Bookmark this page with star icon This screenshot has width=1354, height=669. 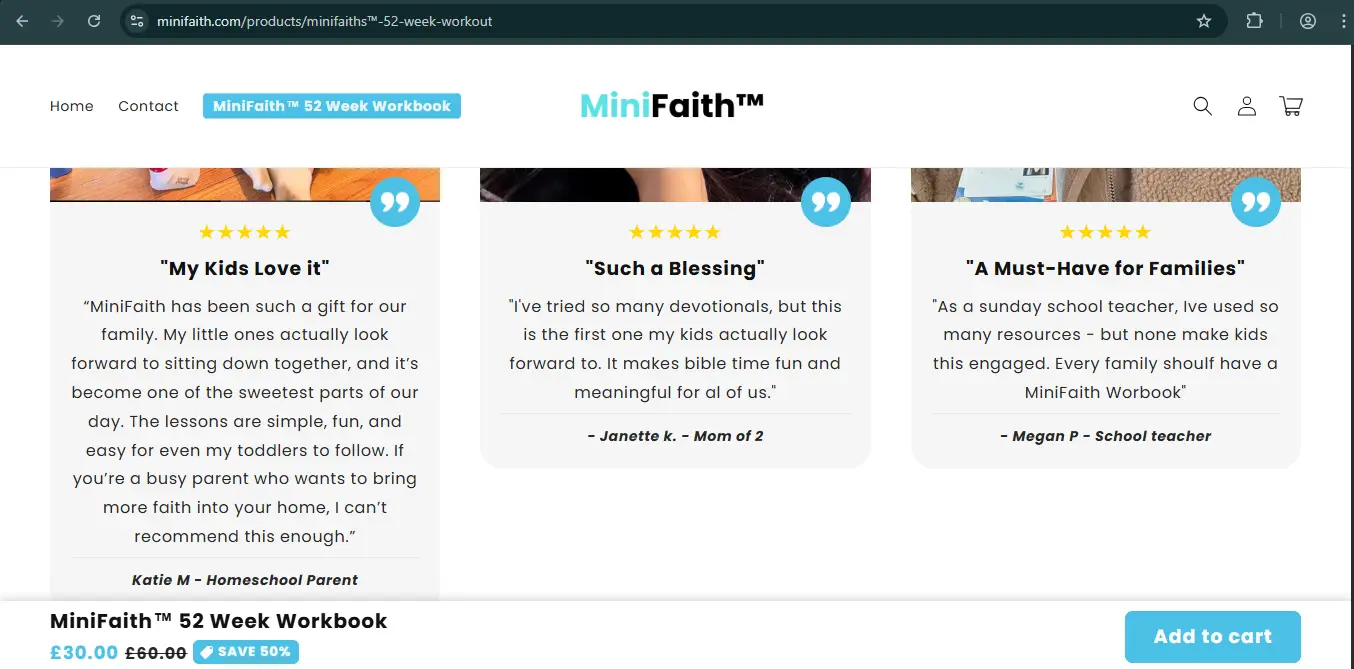[x=1204, y=21]
